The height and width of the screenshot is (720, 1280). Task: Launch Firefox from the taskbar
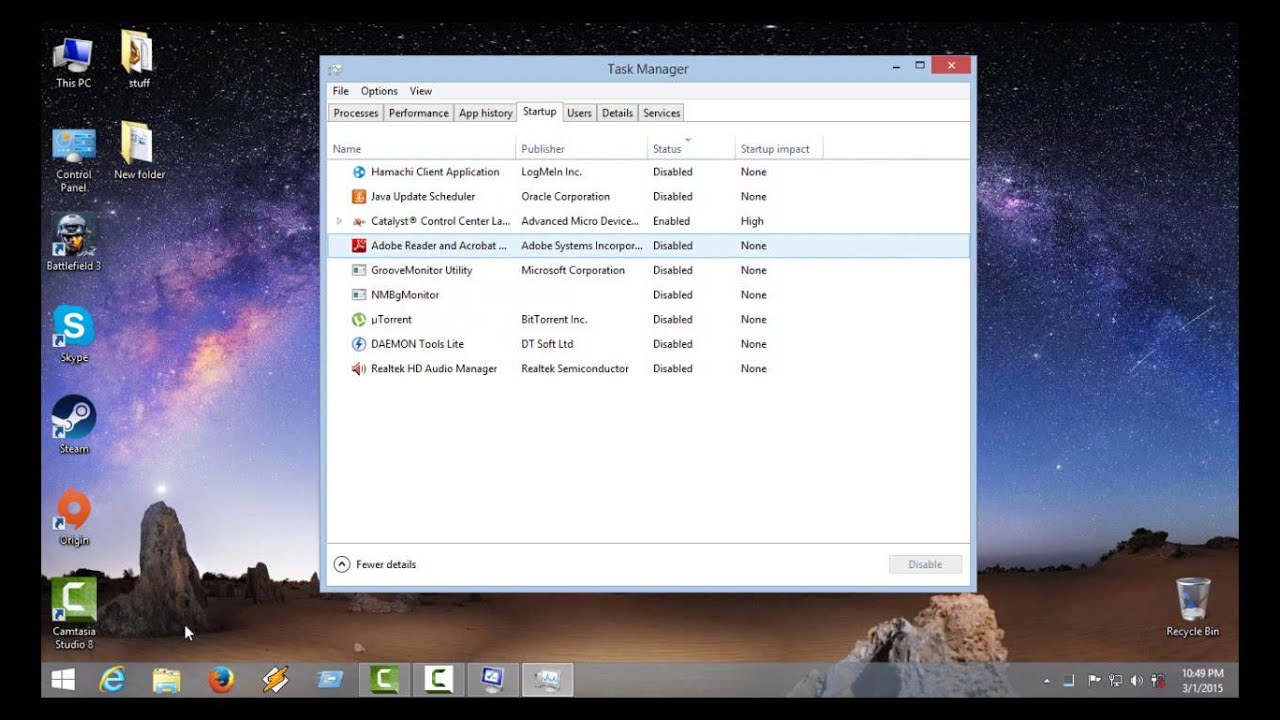click(221, 680)
